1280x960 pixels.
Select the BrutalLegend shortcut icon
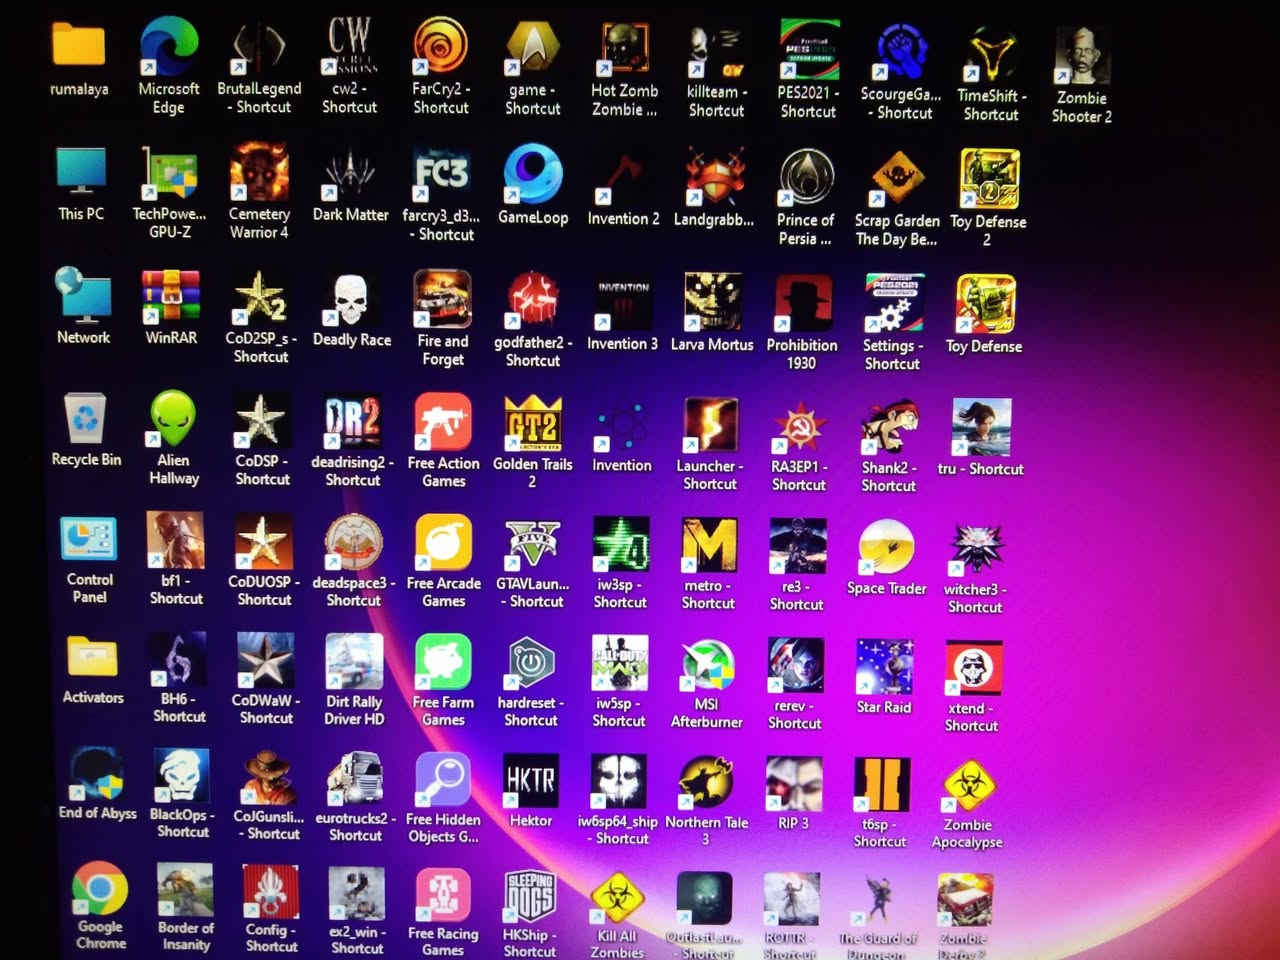tap(259, 47)
